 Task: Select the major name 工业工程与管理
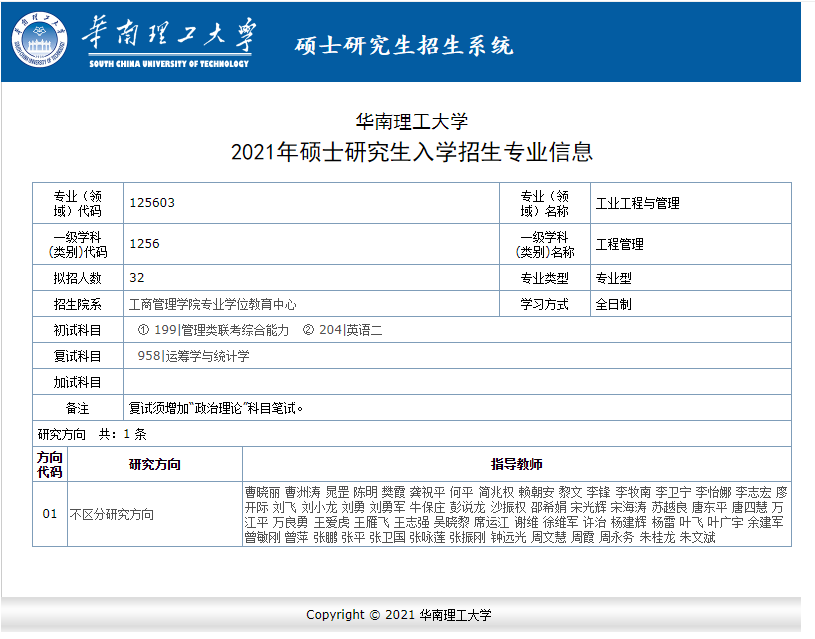[x=637, y=203]
